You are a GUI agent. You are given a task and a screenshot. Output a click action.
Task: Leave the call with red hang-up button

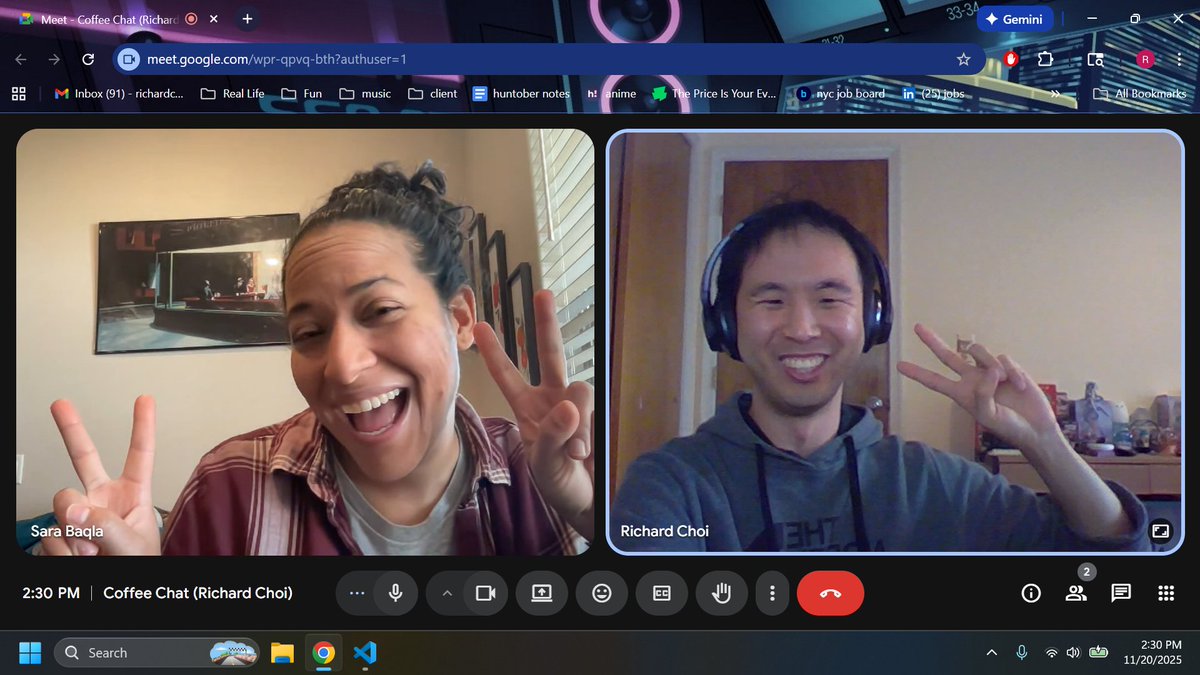pyautogui.click(x=830, y=593)
